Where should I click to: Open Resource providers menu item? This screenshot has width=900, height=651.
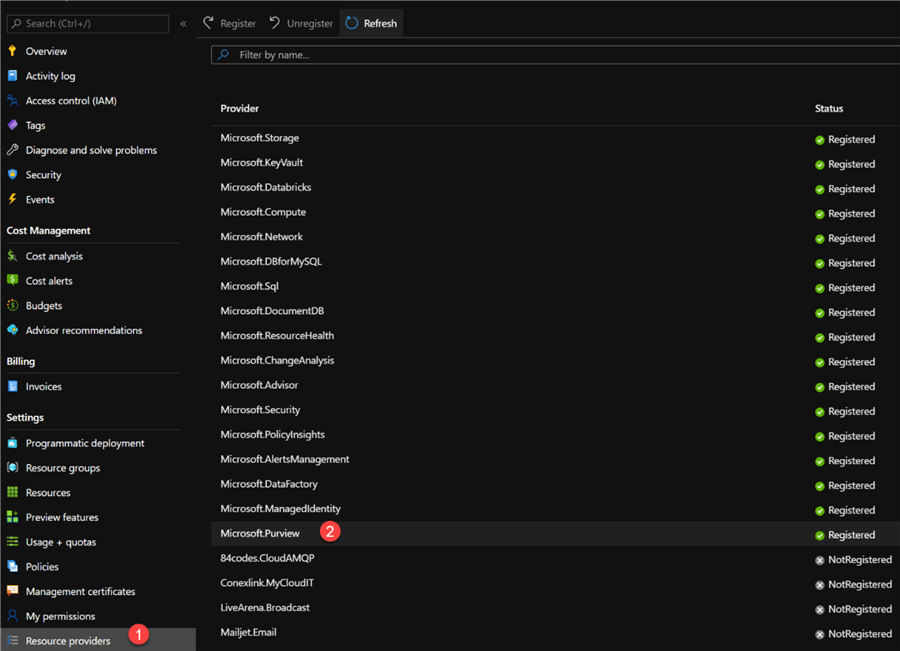coord(68,641)
